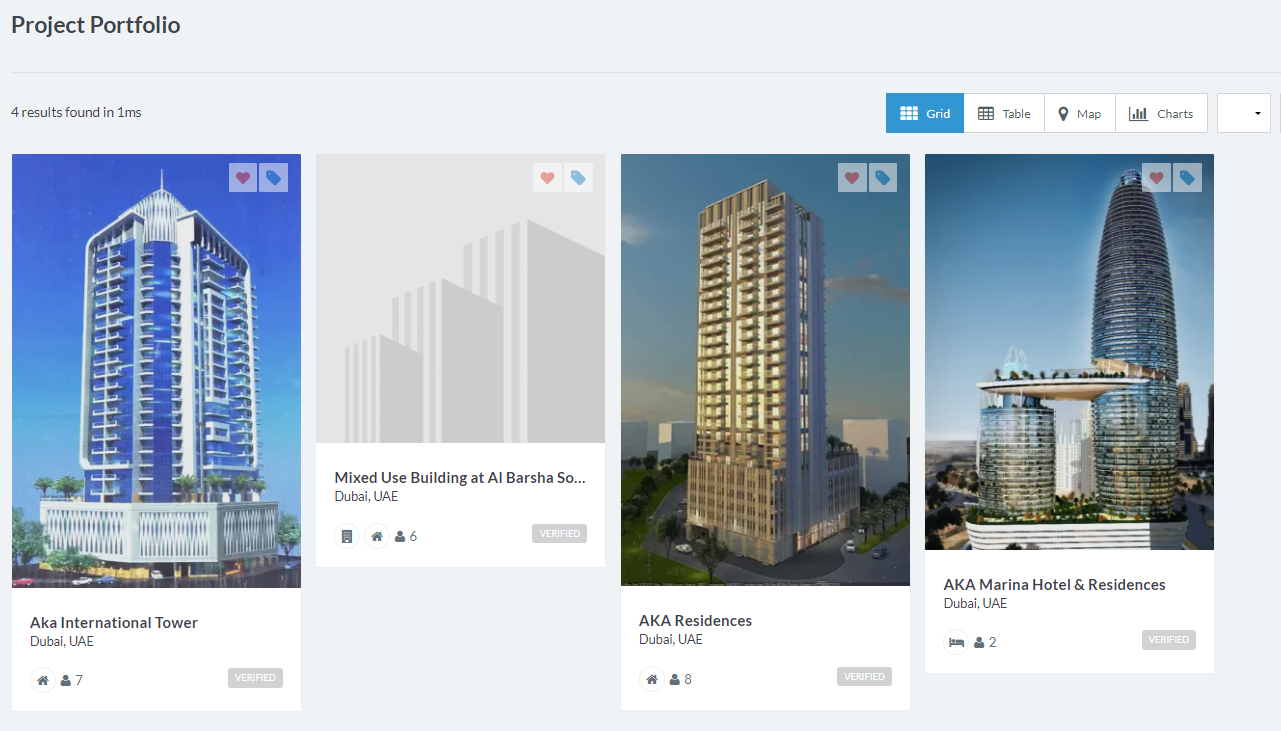This screenshot has width=1281, height=731.
Task: Toggle favorite heart on AKA Residences
Action: tap(852, 178)
